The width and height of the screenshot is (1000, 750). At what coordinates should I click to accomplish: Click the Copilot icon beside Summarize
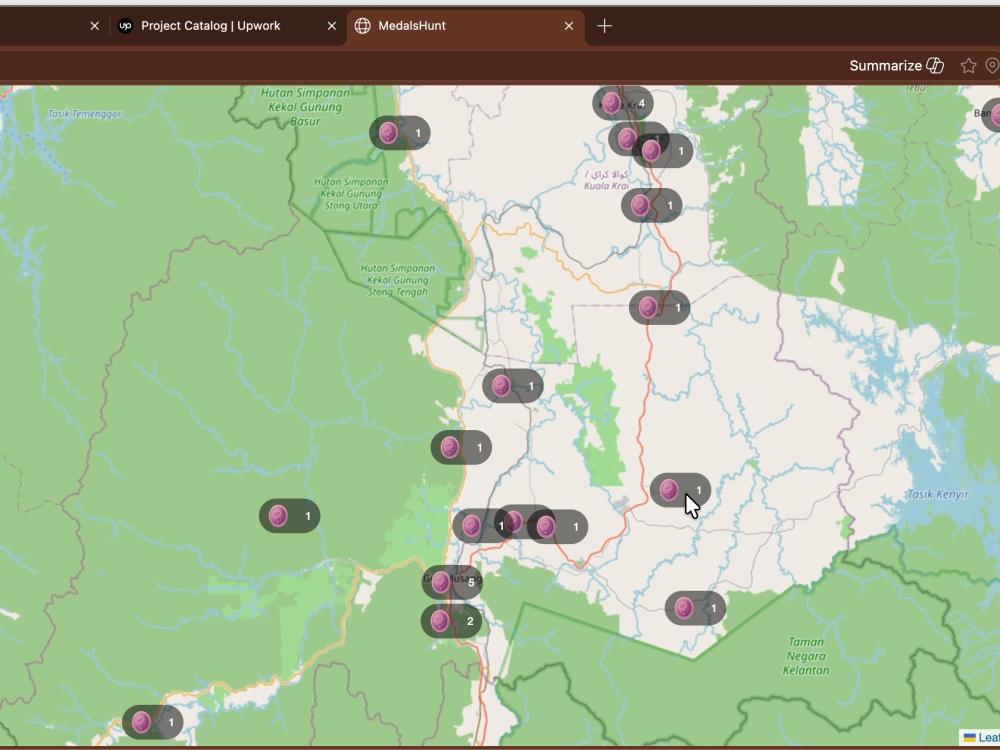coord(935,66)
